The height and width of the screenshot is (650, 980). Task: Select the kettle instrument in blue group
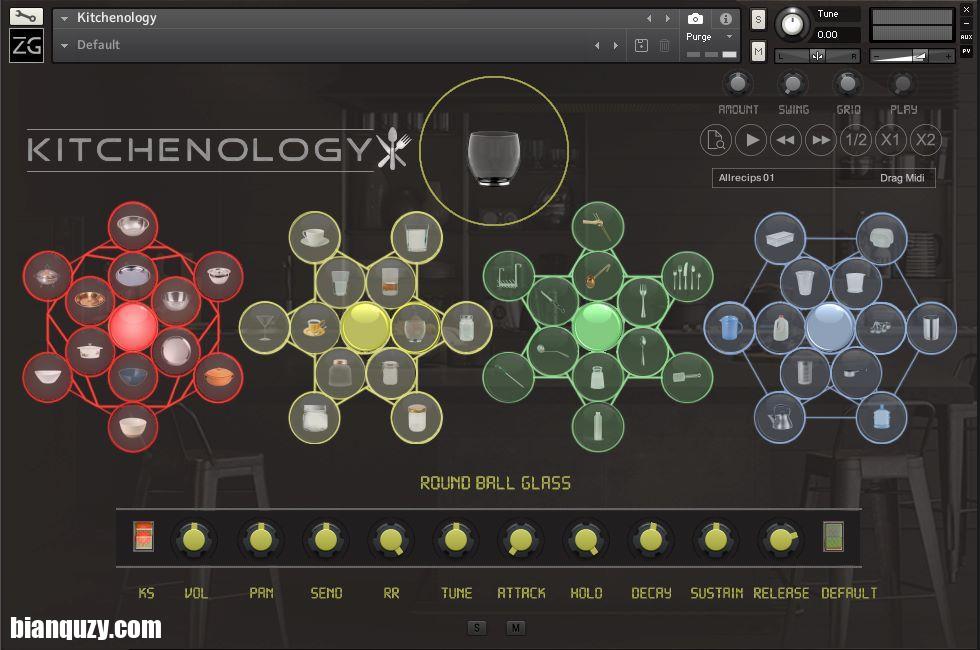pyautogui.click(x=779, y=418)
